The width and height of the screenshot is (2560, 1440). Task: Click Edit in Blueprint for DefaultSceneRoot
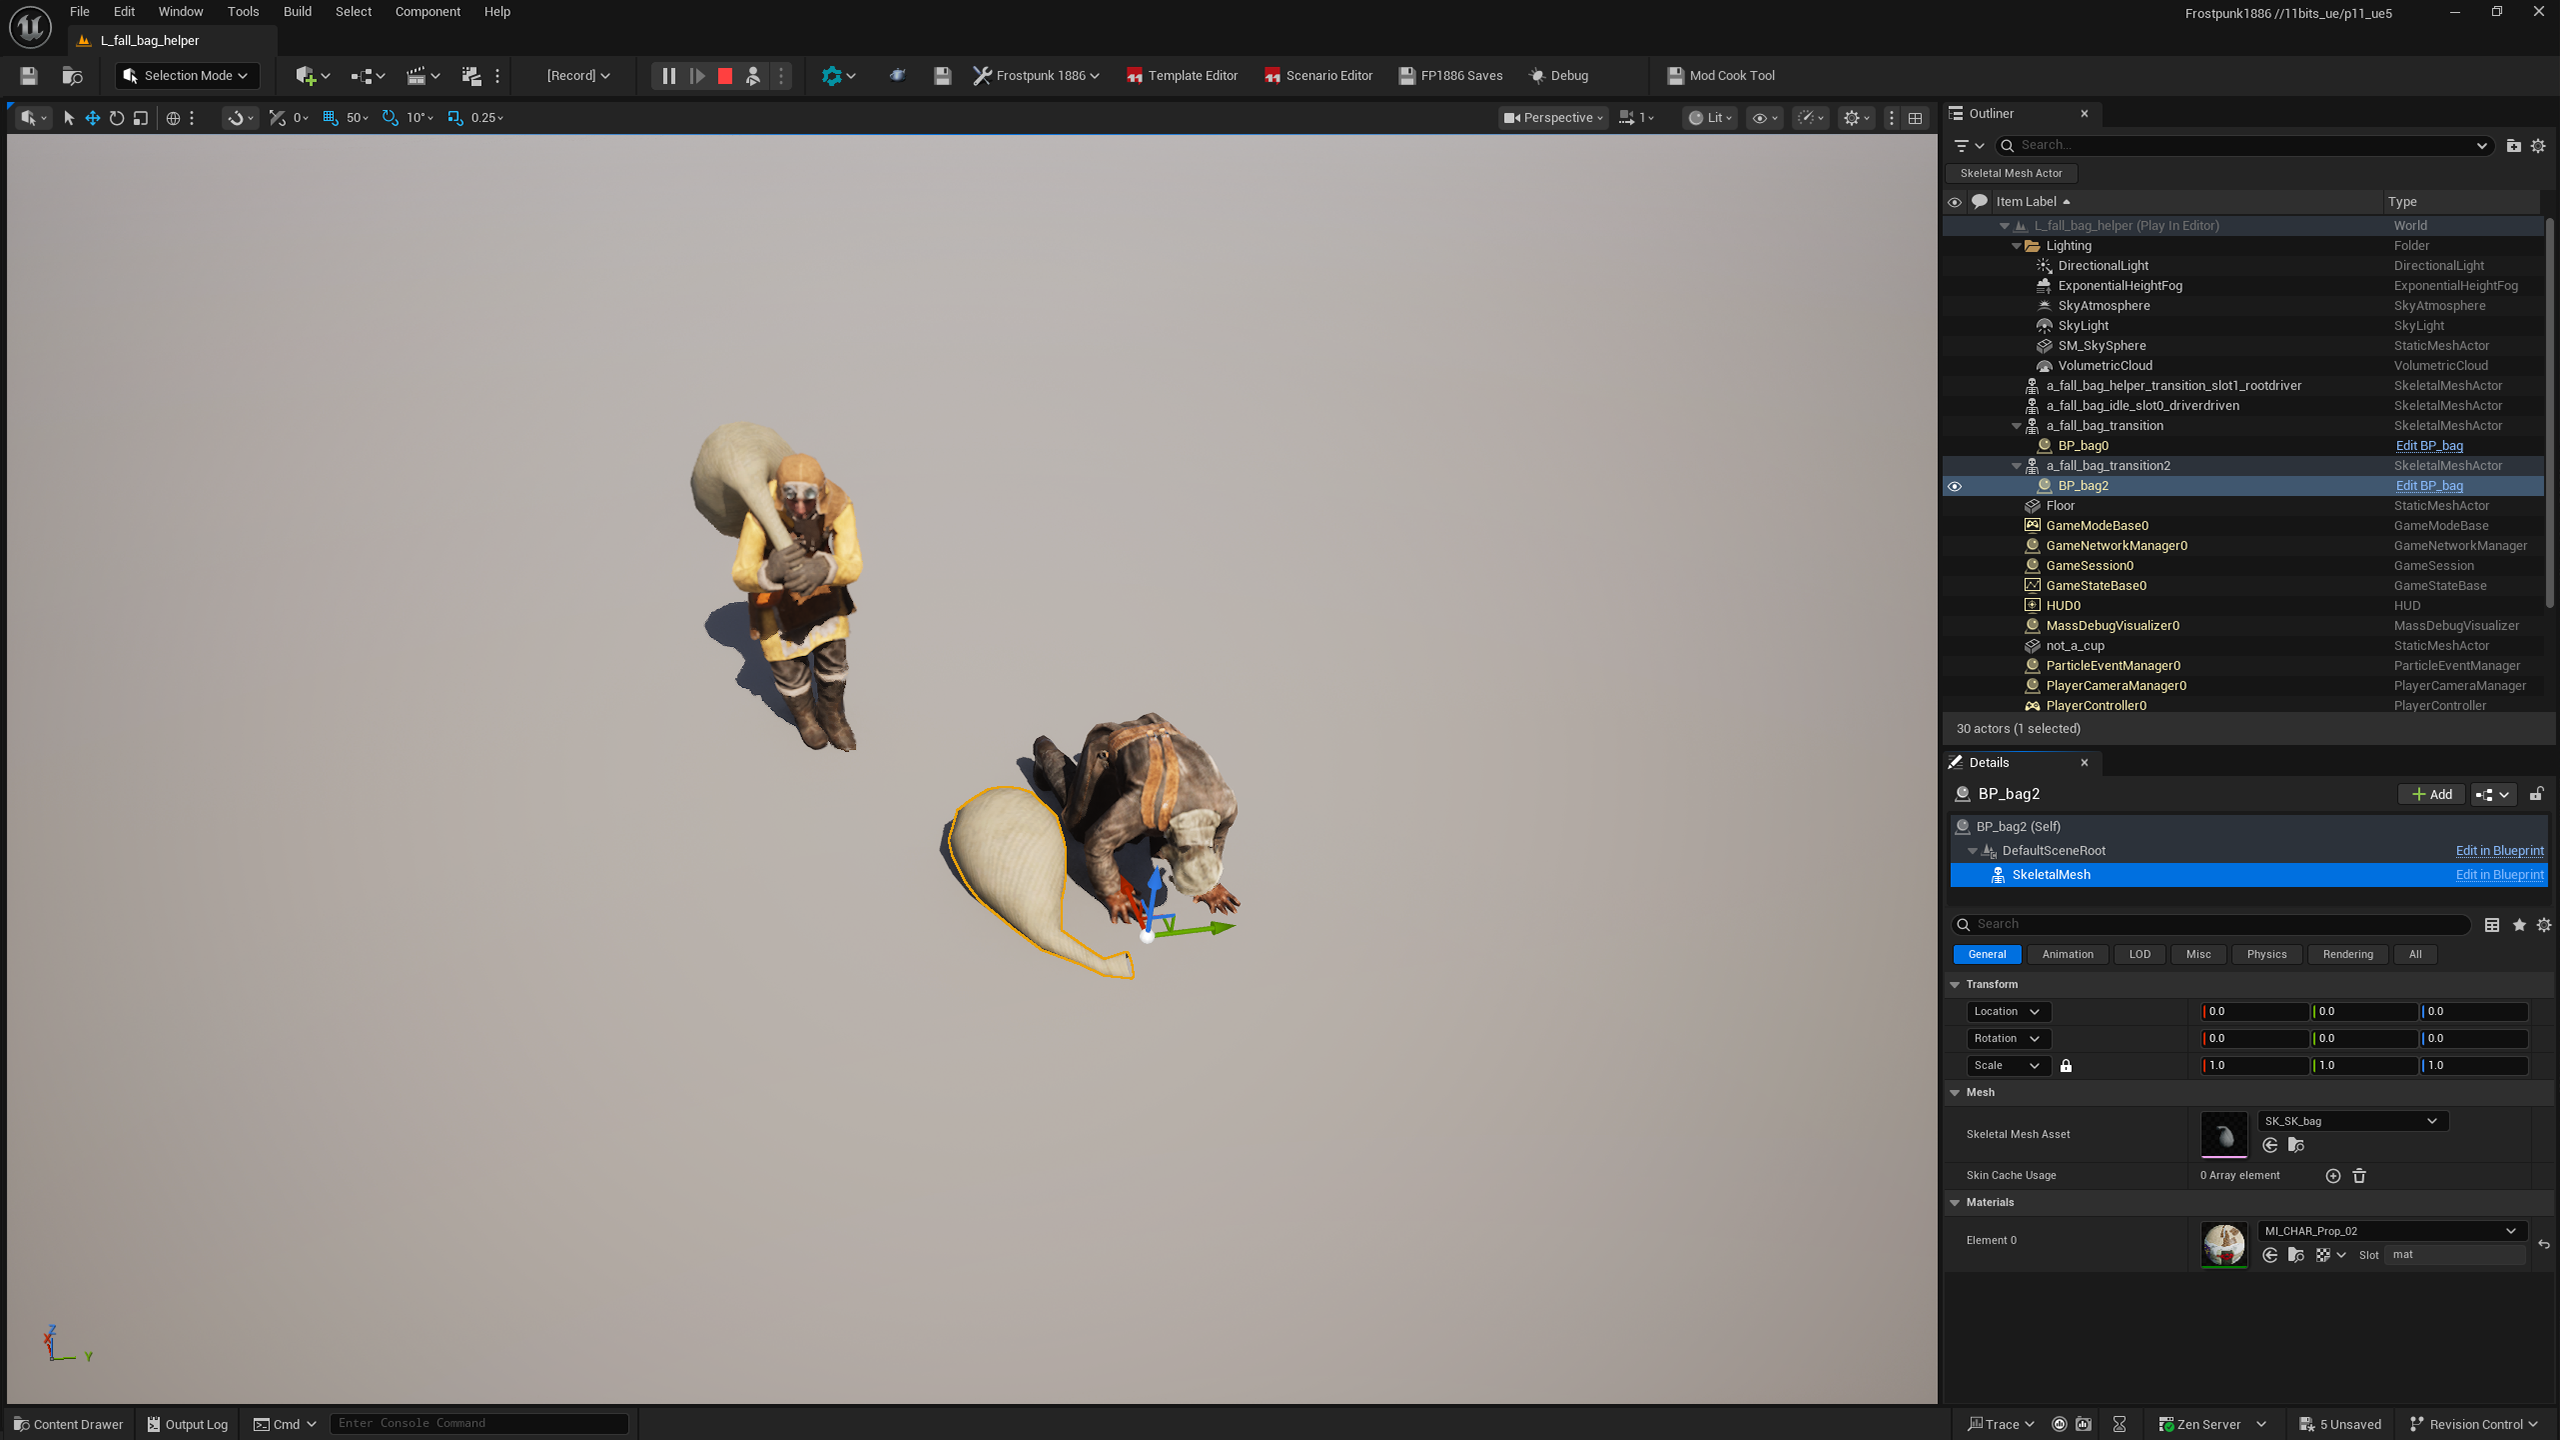pos(2499,851)
